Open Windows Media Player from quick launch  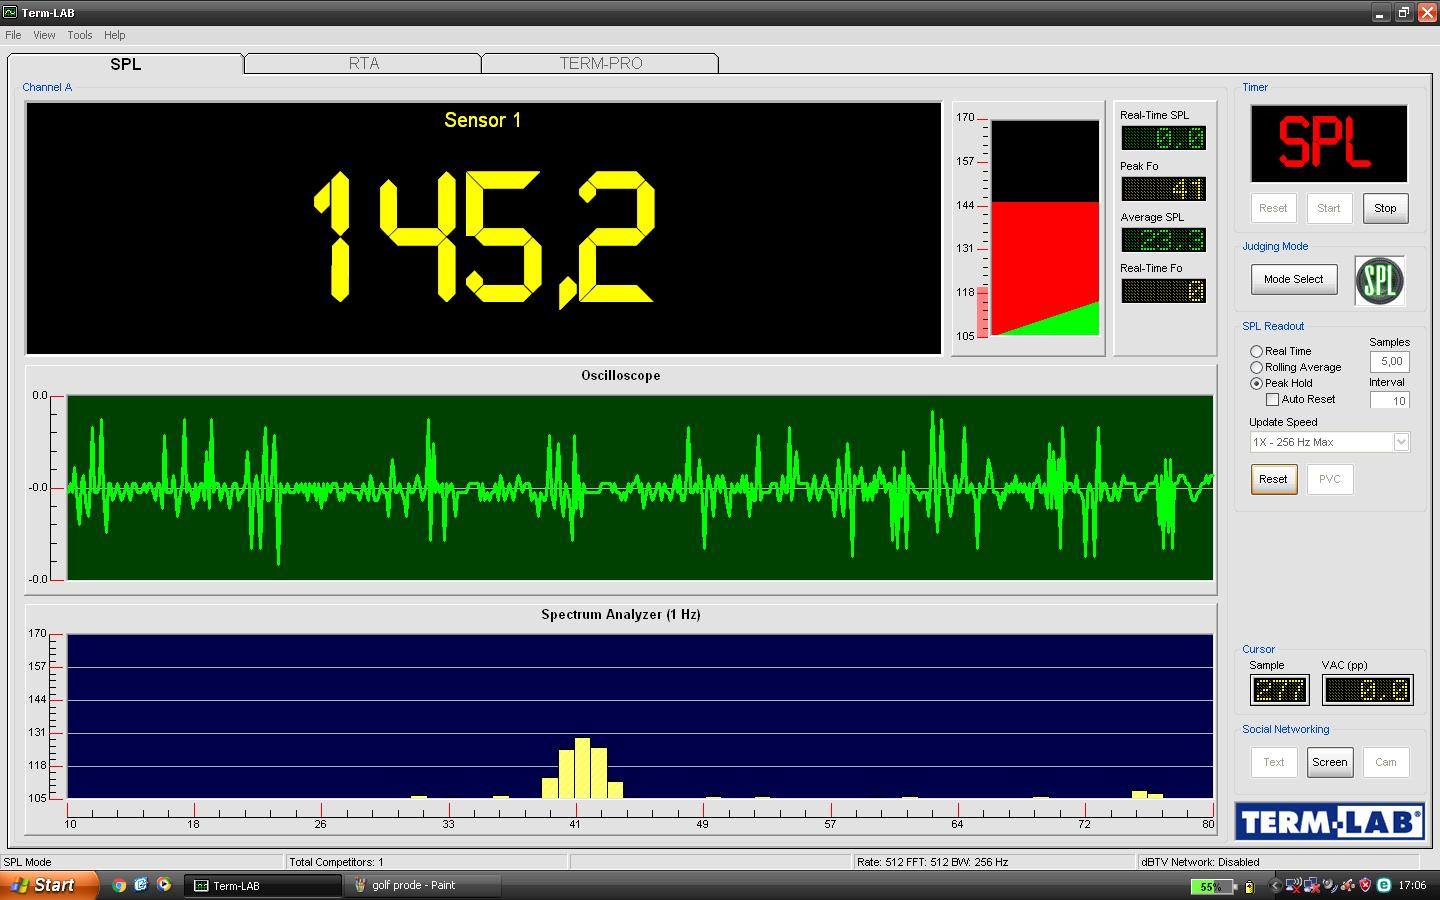163,885
